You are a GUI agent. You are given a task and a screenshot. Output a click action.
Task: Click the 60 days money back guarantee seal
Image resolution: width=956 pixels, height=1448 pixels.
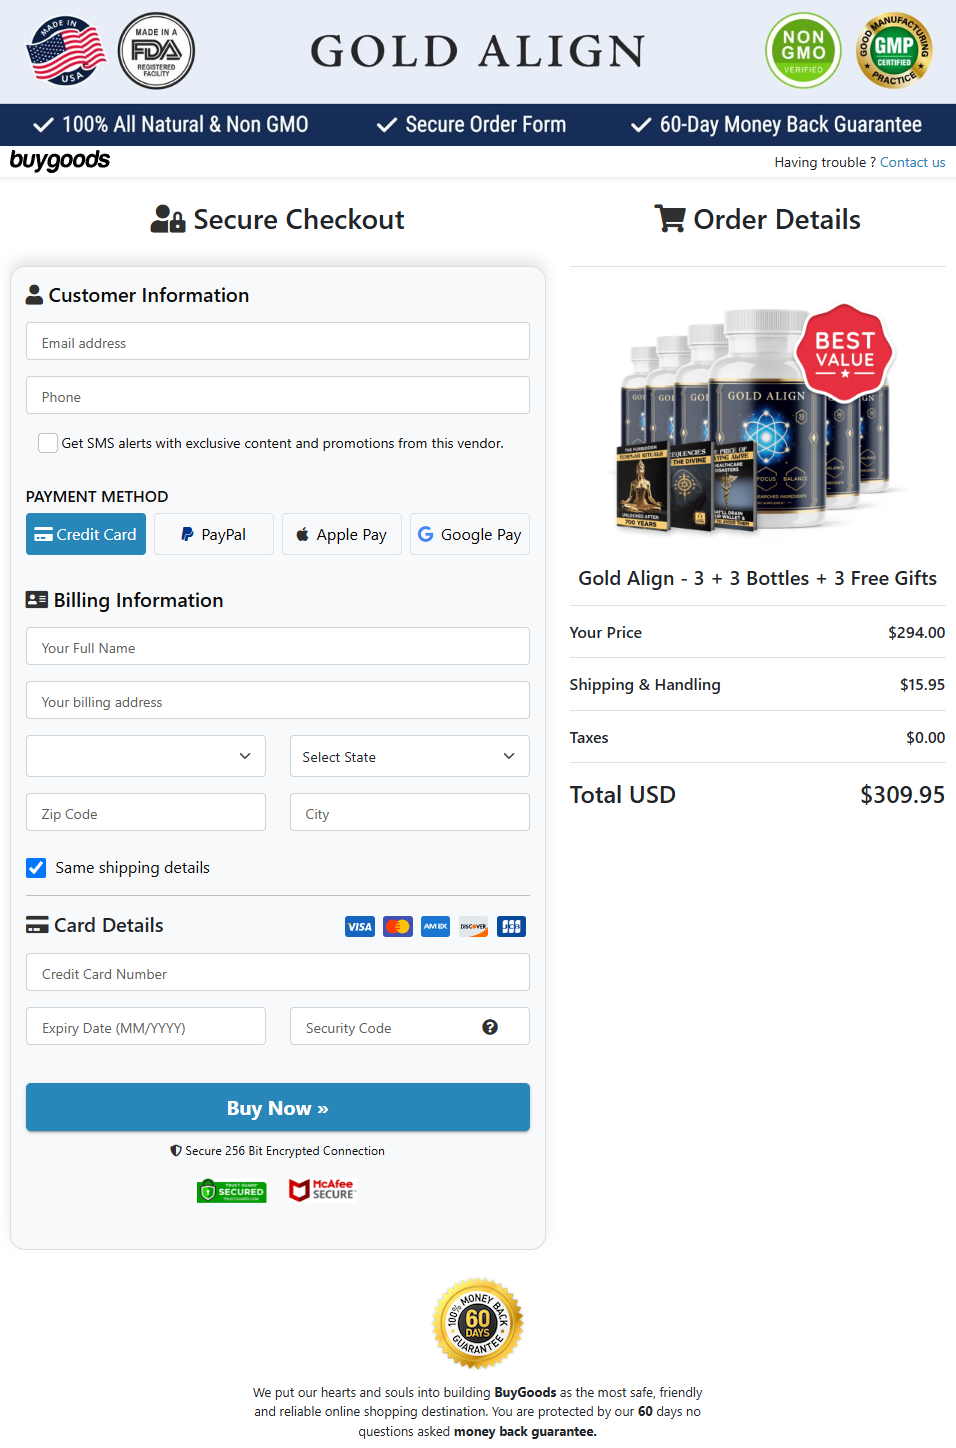(478, 1323)
